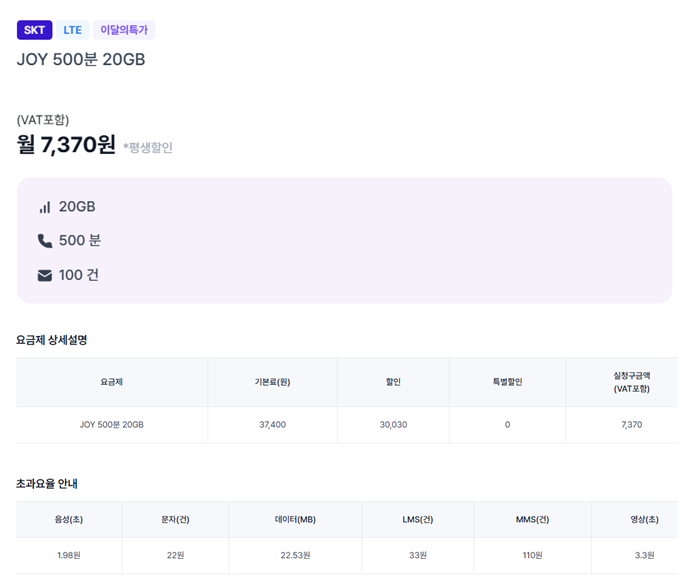The height and width of the screenshot is (587, 688).
Task: Click the 문자(건) column header
Action: pos(176,519)
